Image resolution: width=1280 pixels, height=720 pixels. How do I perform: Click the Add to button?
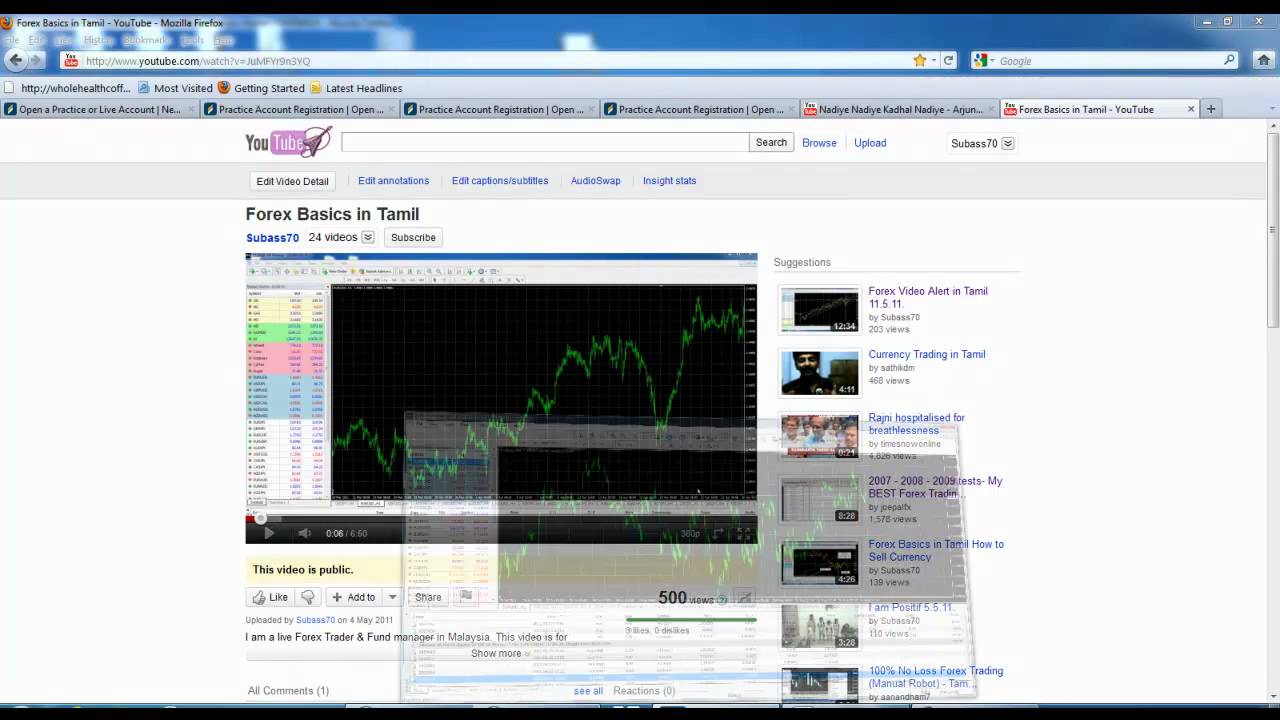click(354, 597)
